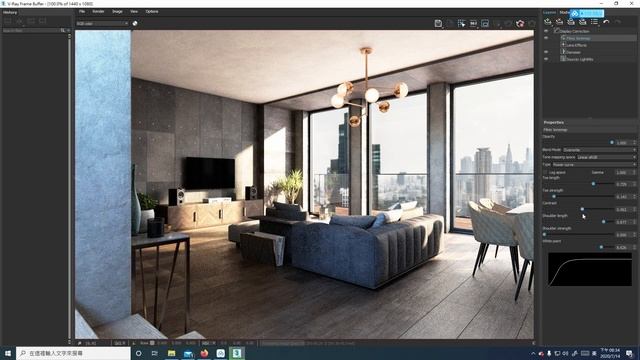Click the Toe length stepper arrows

pyautogui.click(x=634, y=184)
